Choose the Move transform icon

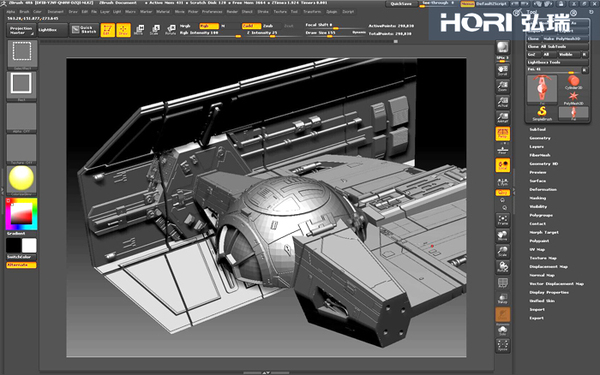point(139,30)
